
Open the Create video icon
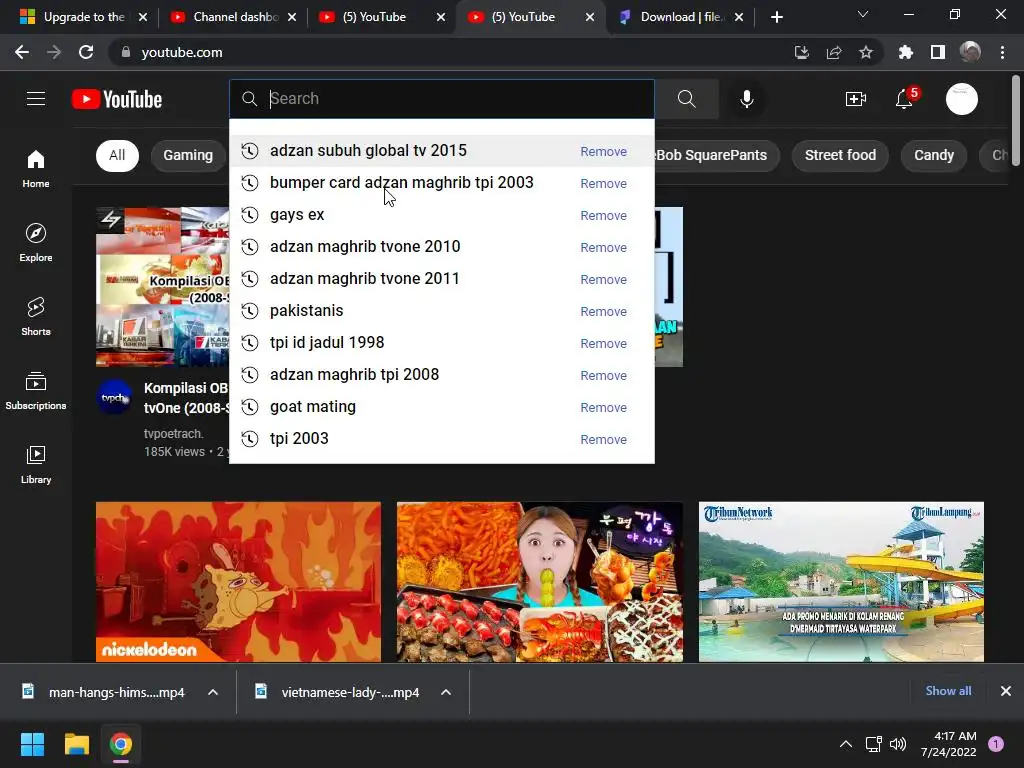[856, 99]
